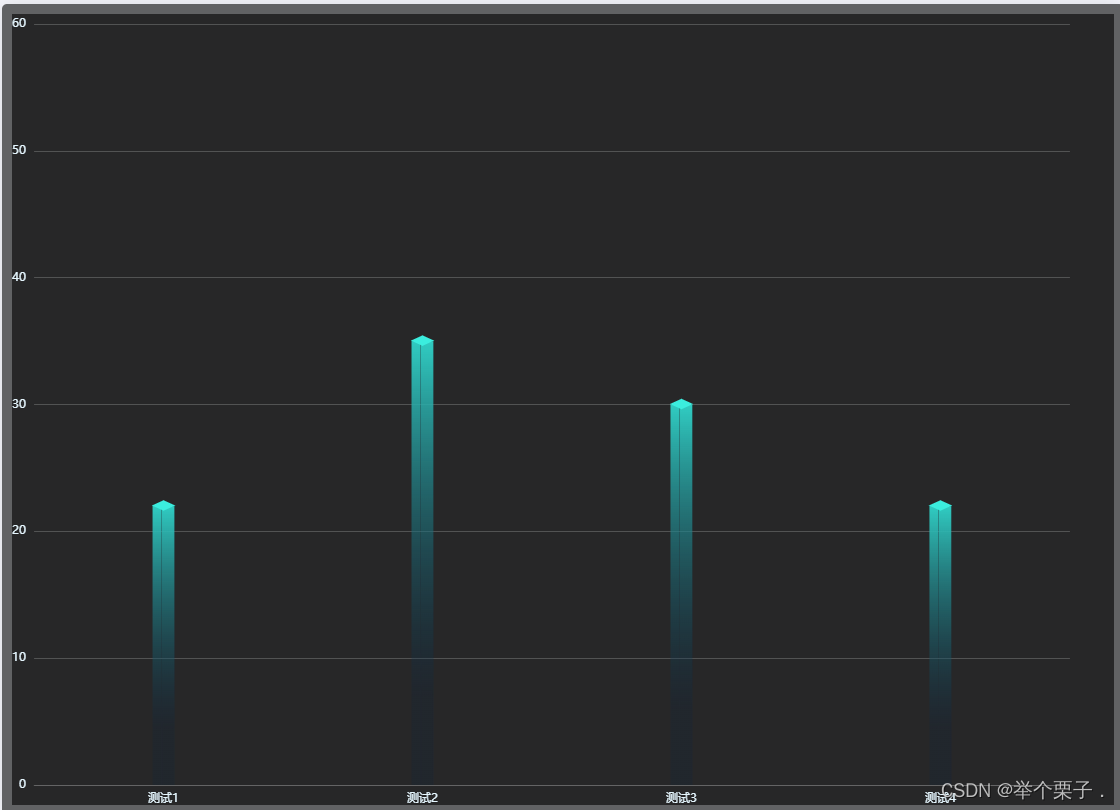Click the bar above 测试1

pos(163,640)
